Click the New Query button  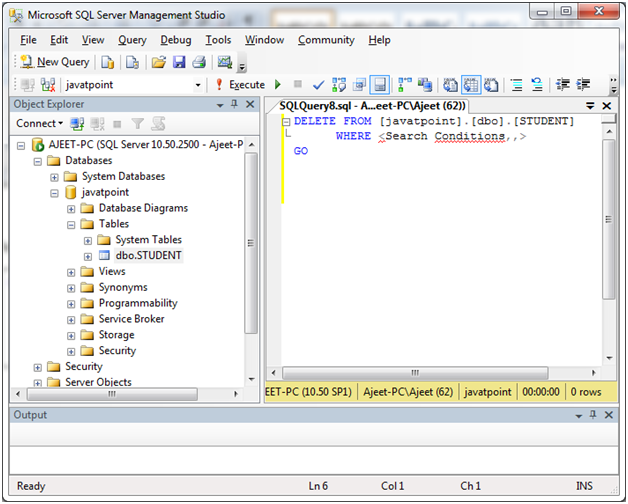click(x=55, y=62)
